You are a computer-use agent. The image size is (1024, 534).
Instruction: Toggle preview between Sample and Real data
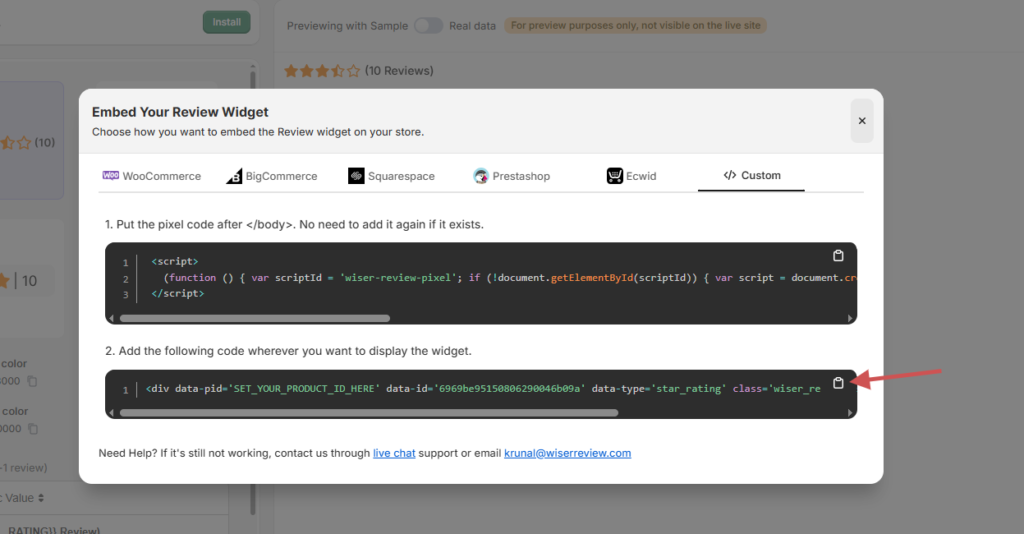pos(428,26)
